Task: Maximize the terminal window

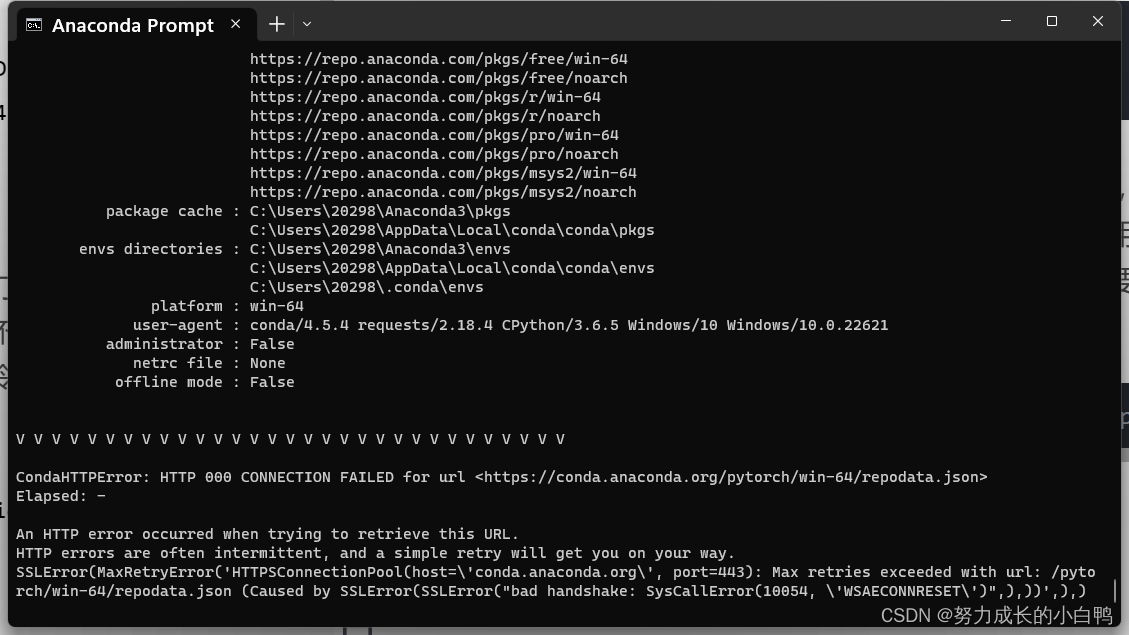Action: (1051, 20)
